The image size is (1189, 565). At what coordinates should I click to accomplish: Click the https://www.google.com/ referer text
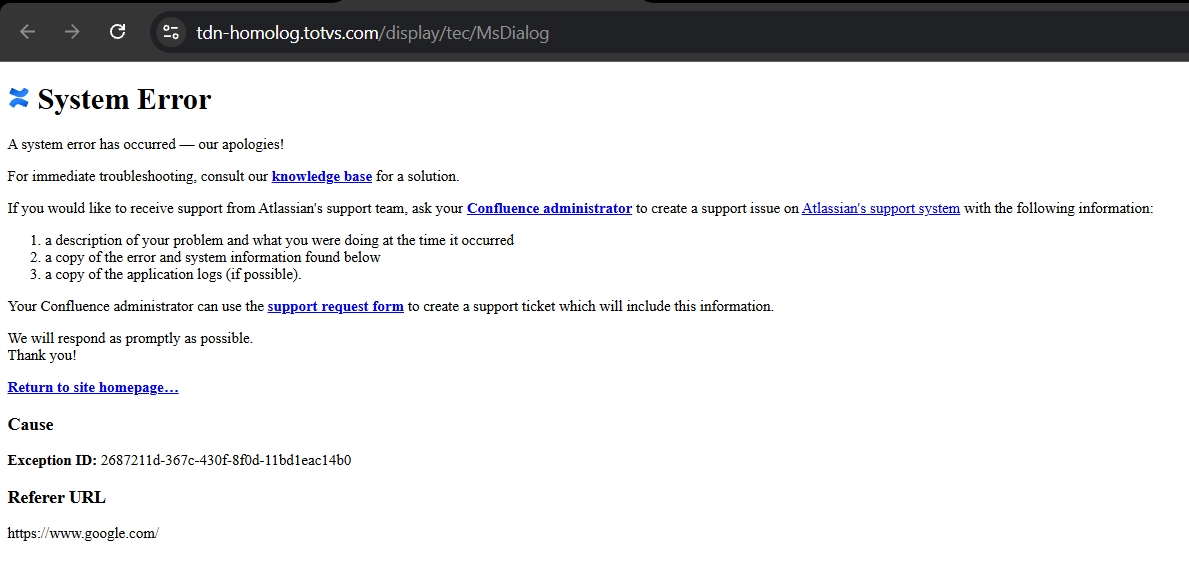(x=83, y=533)
